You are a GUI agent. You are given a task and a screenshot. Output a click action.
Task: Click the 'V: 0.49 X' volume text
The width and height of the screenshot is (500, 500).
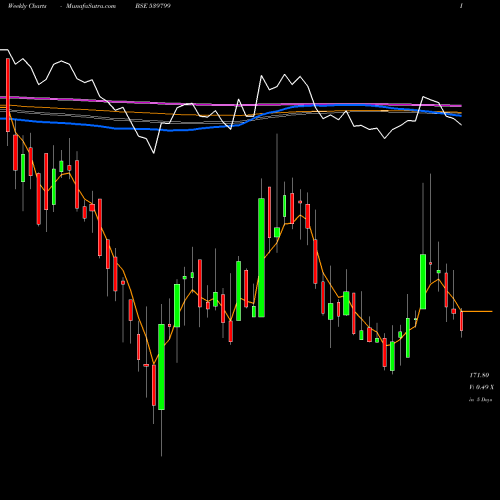click(482, 387)
